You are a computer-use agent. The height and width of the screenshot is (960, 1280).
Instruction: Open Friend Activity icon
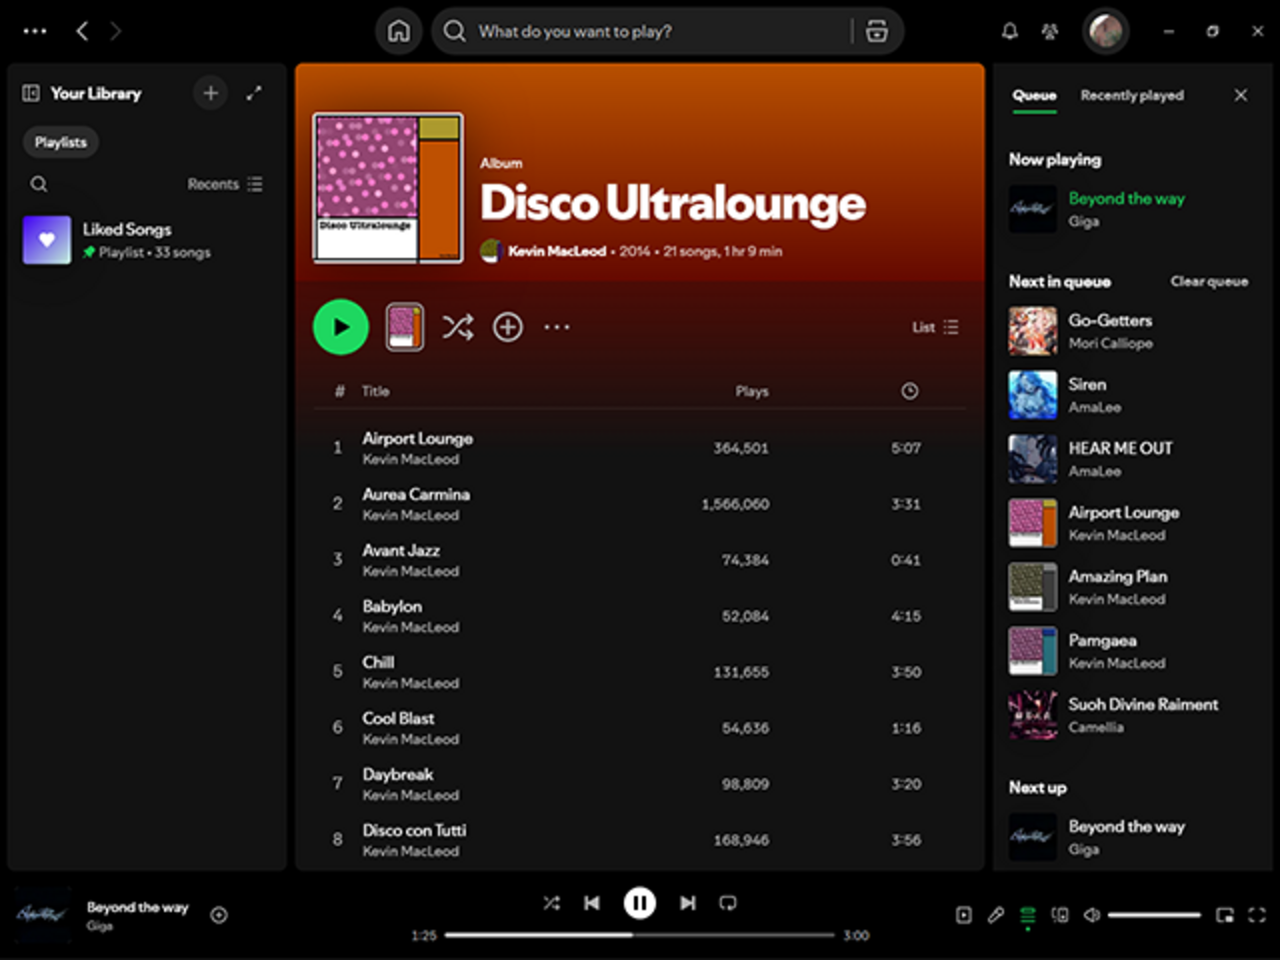1049,31
